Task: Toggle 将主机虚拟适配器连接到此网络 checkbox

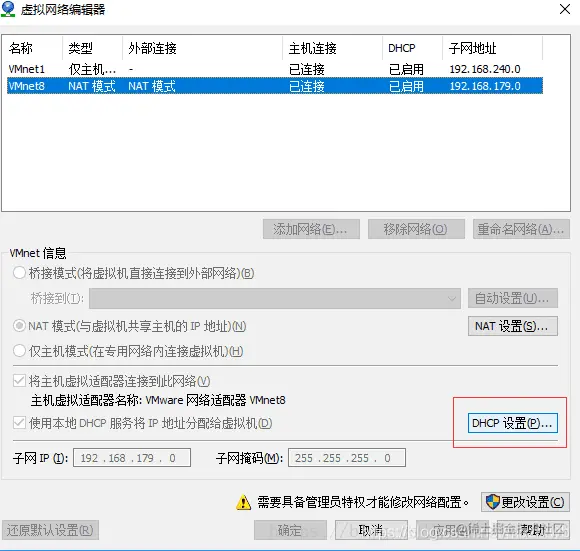Action: [x=19, y=381]
